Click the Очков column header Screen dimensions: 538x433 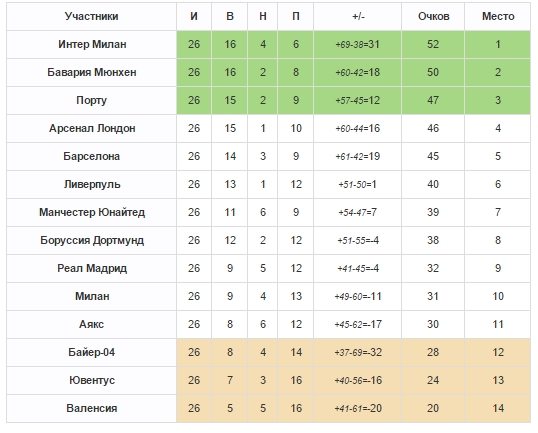[x=433, y=16]
